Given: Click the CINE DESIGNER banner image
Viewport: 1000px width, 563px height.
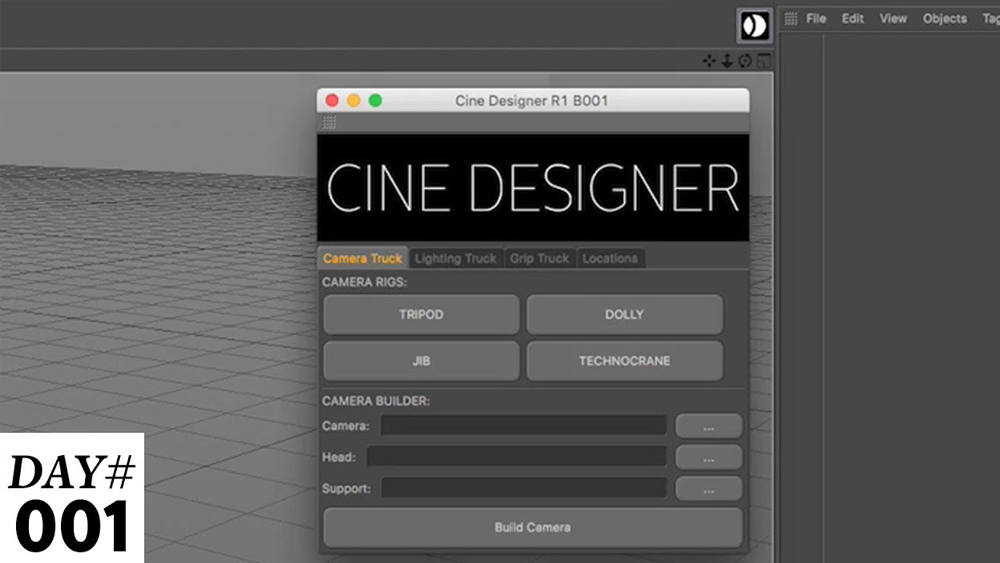Looking at the screenshot, I should (533, 187).
